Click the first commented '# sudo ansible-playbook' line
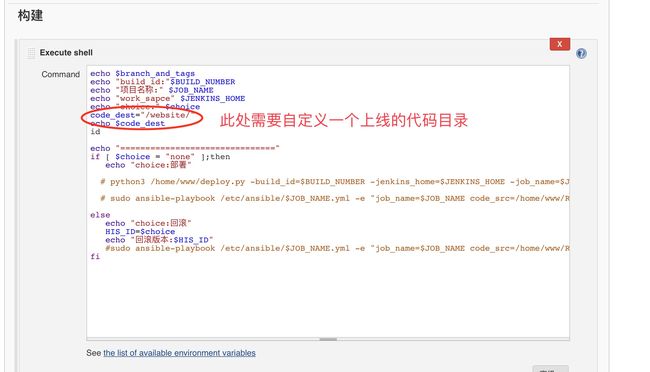The width and height of the screenshot is (650, 372). pyautogui.click(x=335, y=198)
